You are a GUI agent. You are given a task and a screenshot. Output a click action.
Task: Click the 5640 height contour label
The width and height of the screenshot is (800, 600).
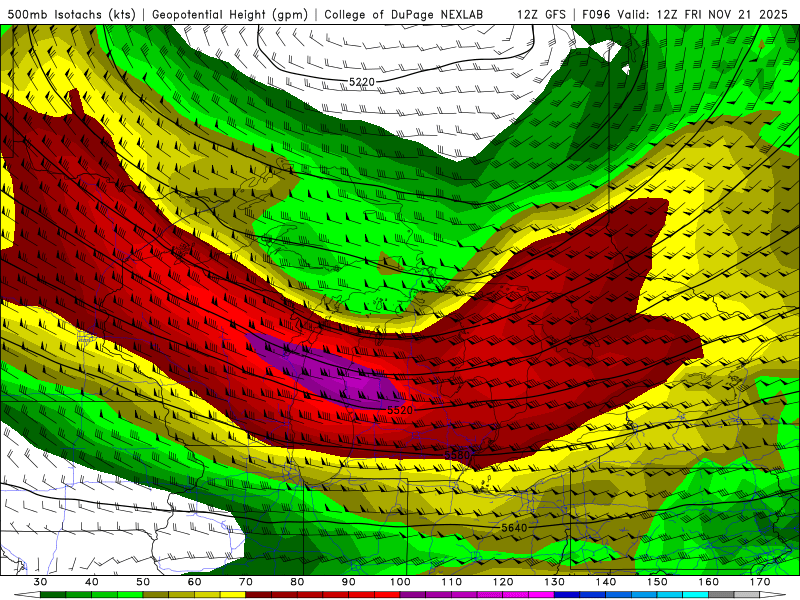coord(514,528)
